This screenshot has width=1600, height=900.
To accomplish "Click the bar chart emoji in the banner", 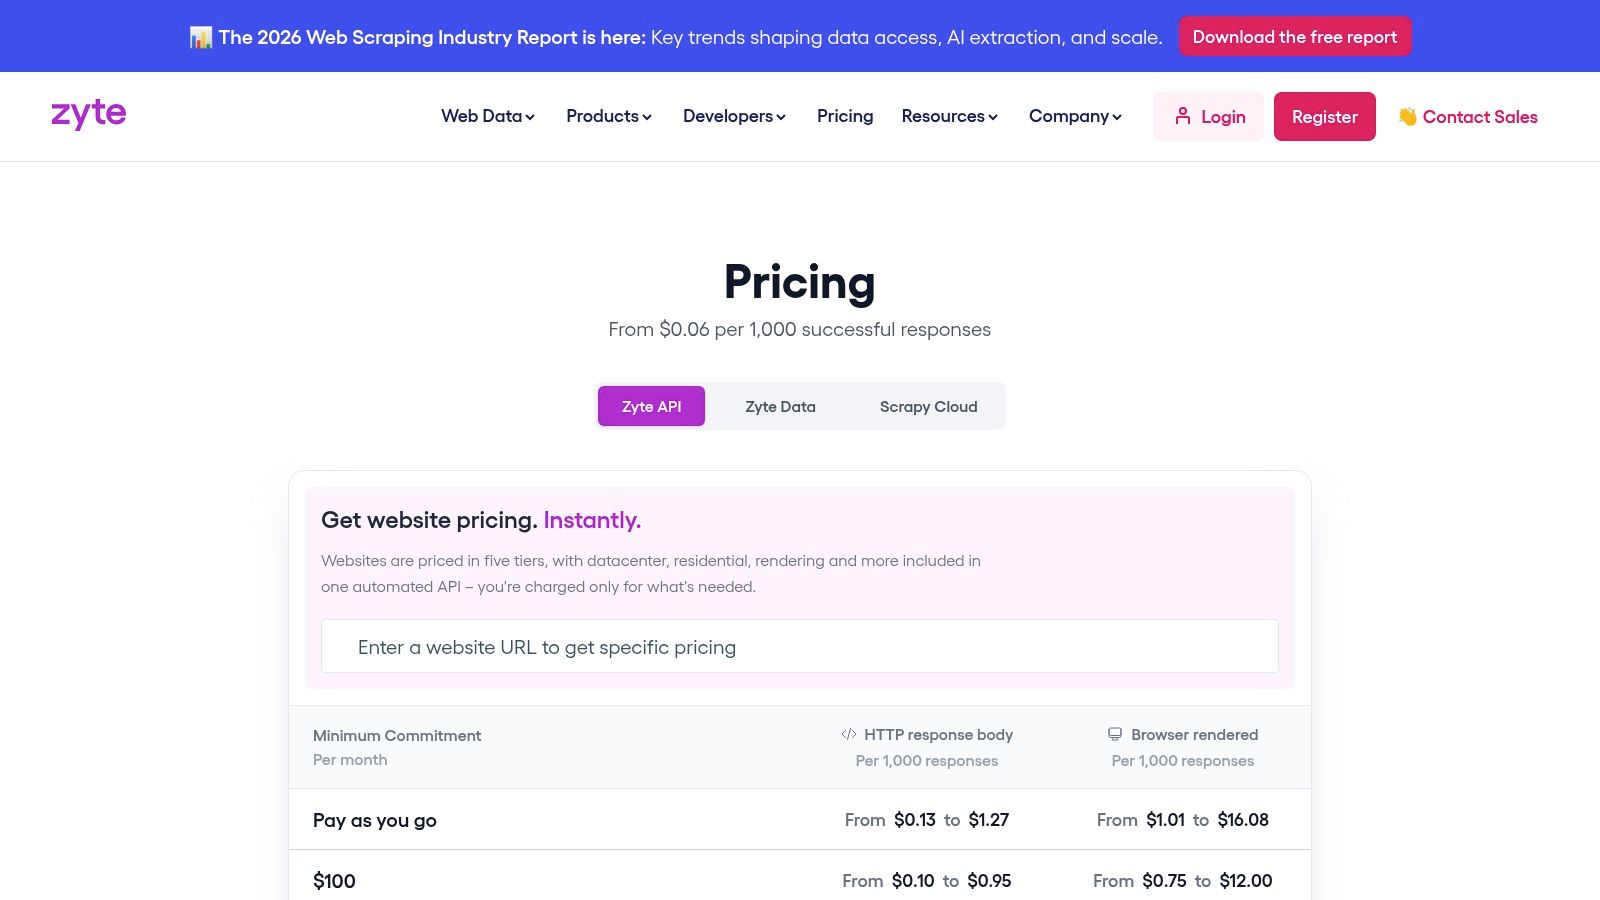I will coord(200,36).
